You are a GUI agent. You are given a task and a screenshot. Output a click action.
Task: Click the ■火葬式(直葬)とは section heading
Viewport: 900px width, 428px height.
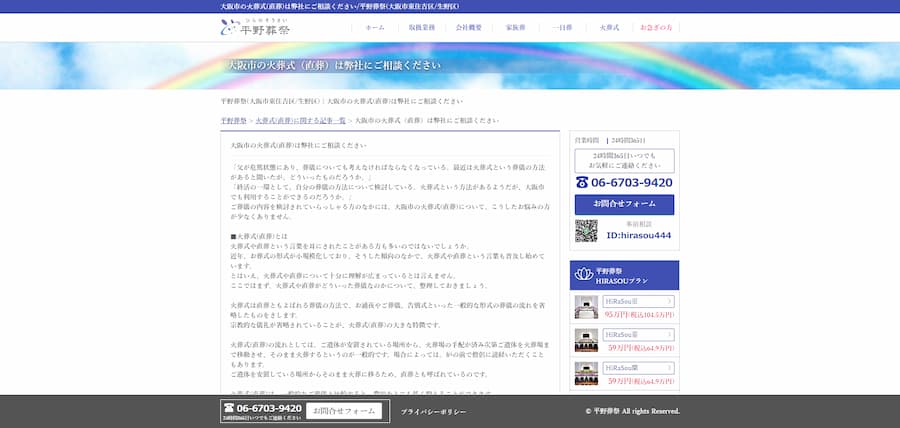coord(259,236)
